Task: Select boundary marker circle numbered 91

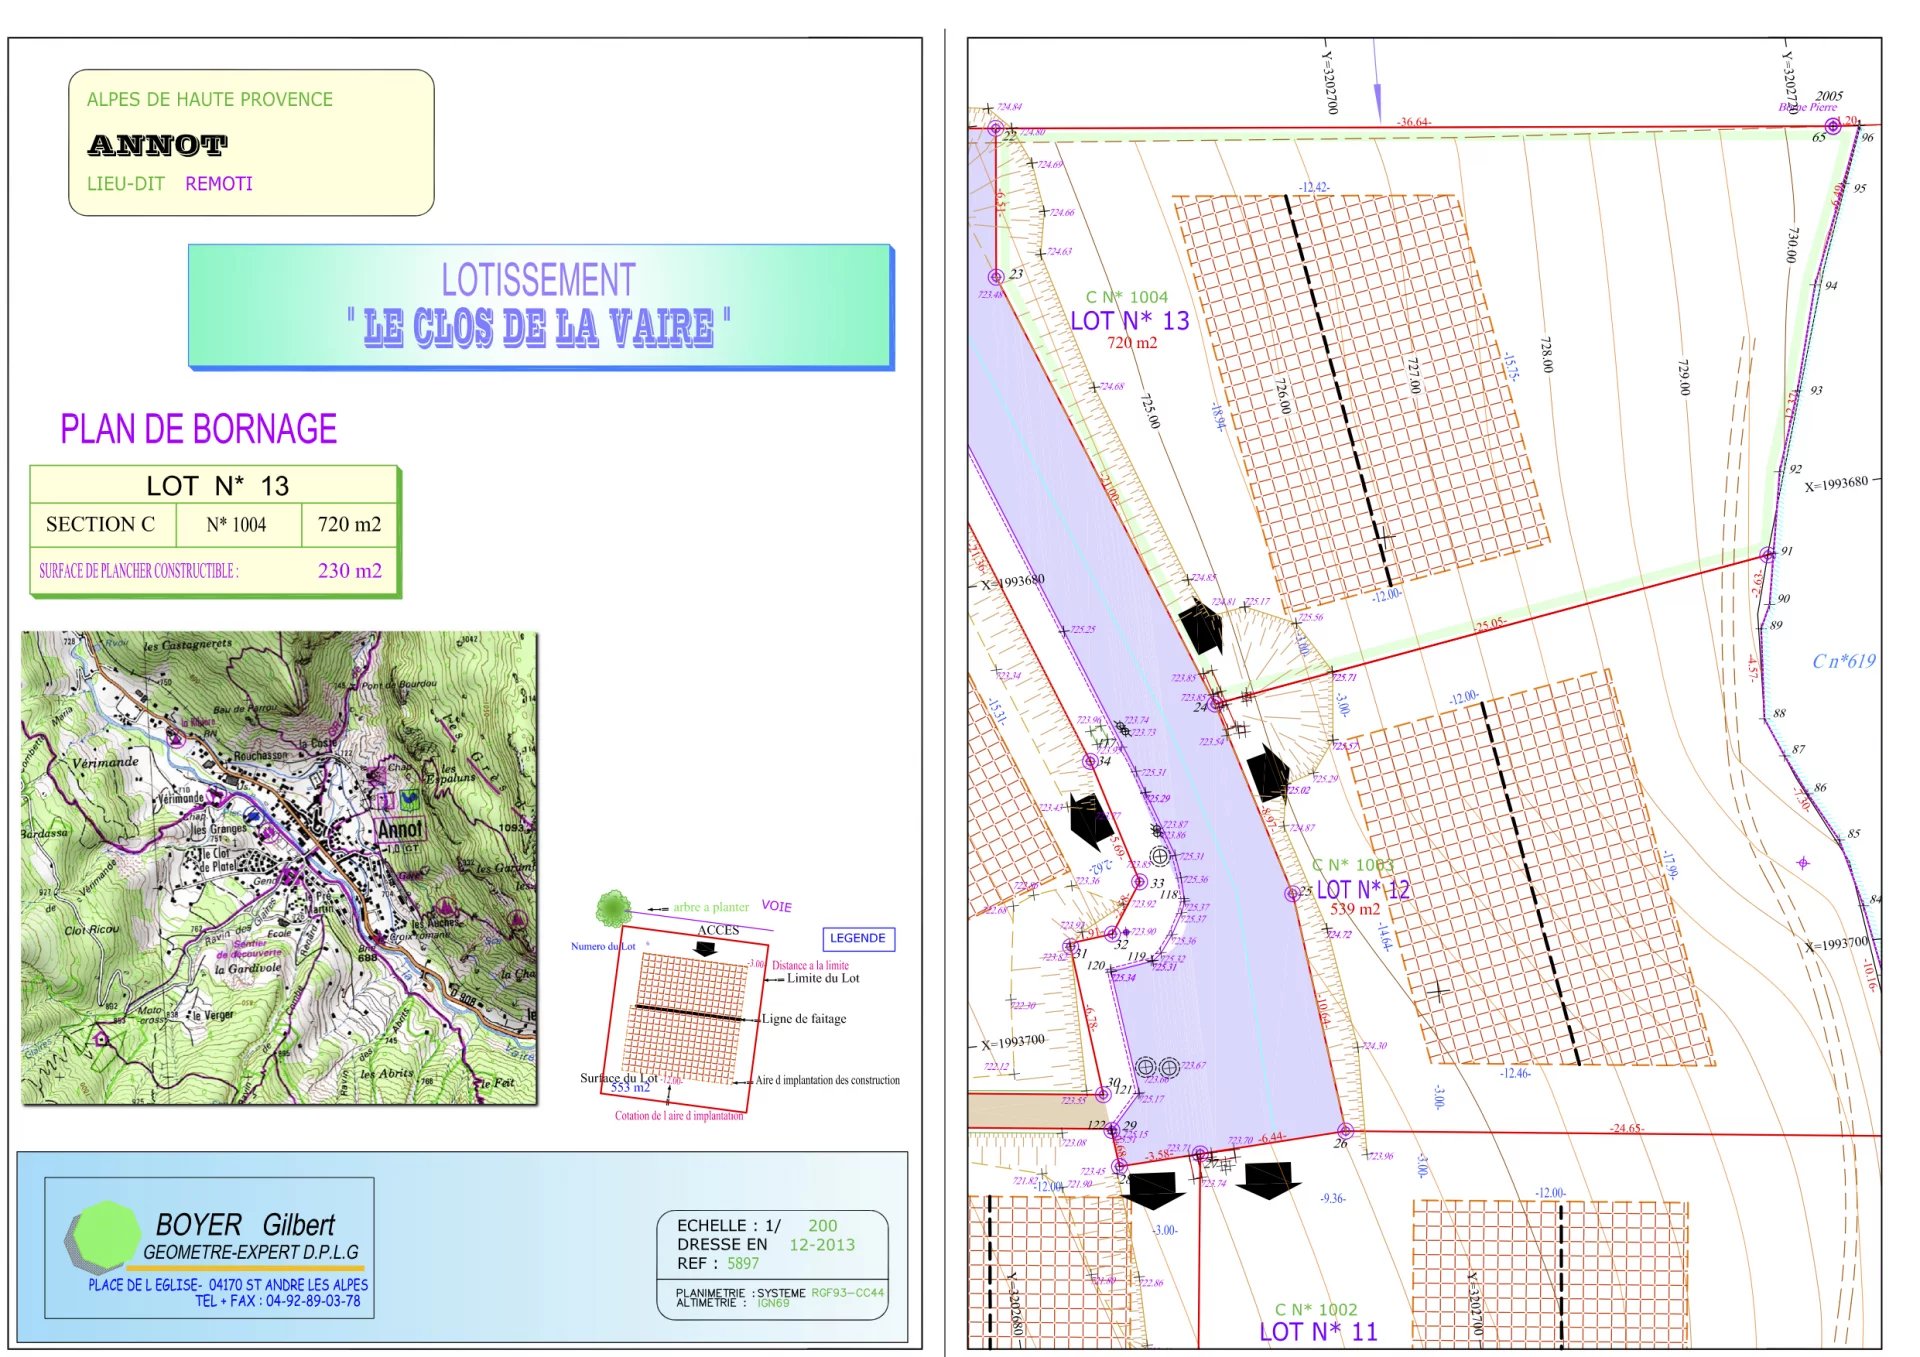Action: click(x=1768, y=554)
